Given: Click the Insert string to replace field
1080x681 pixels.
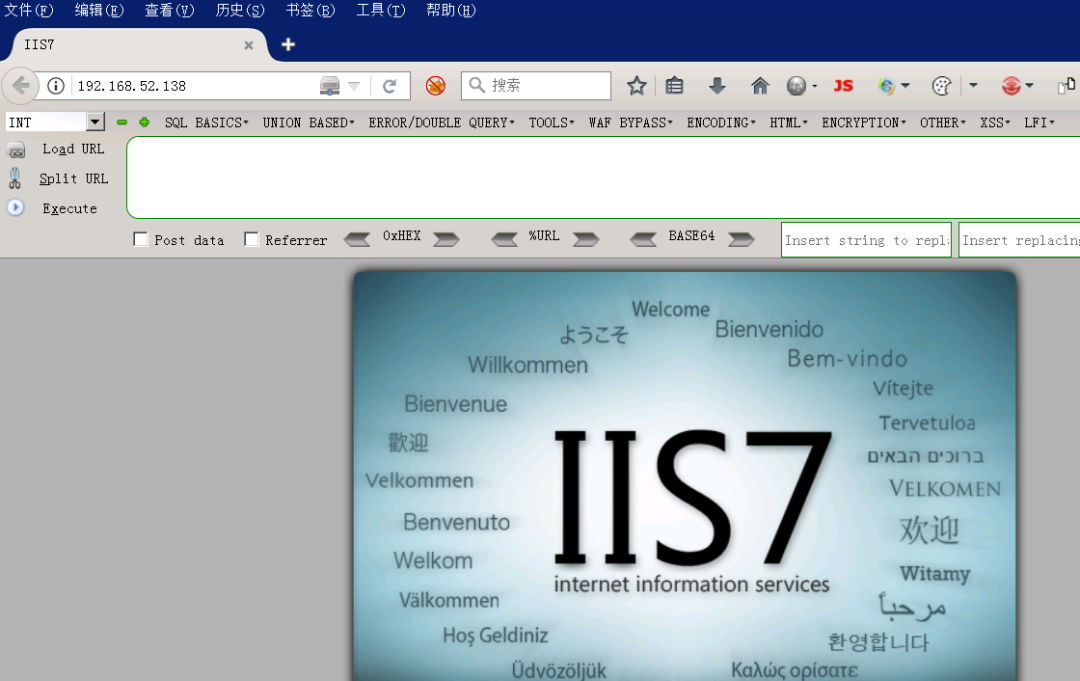Looking at the screenshot, I should 866,240.
